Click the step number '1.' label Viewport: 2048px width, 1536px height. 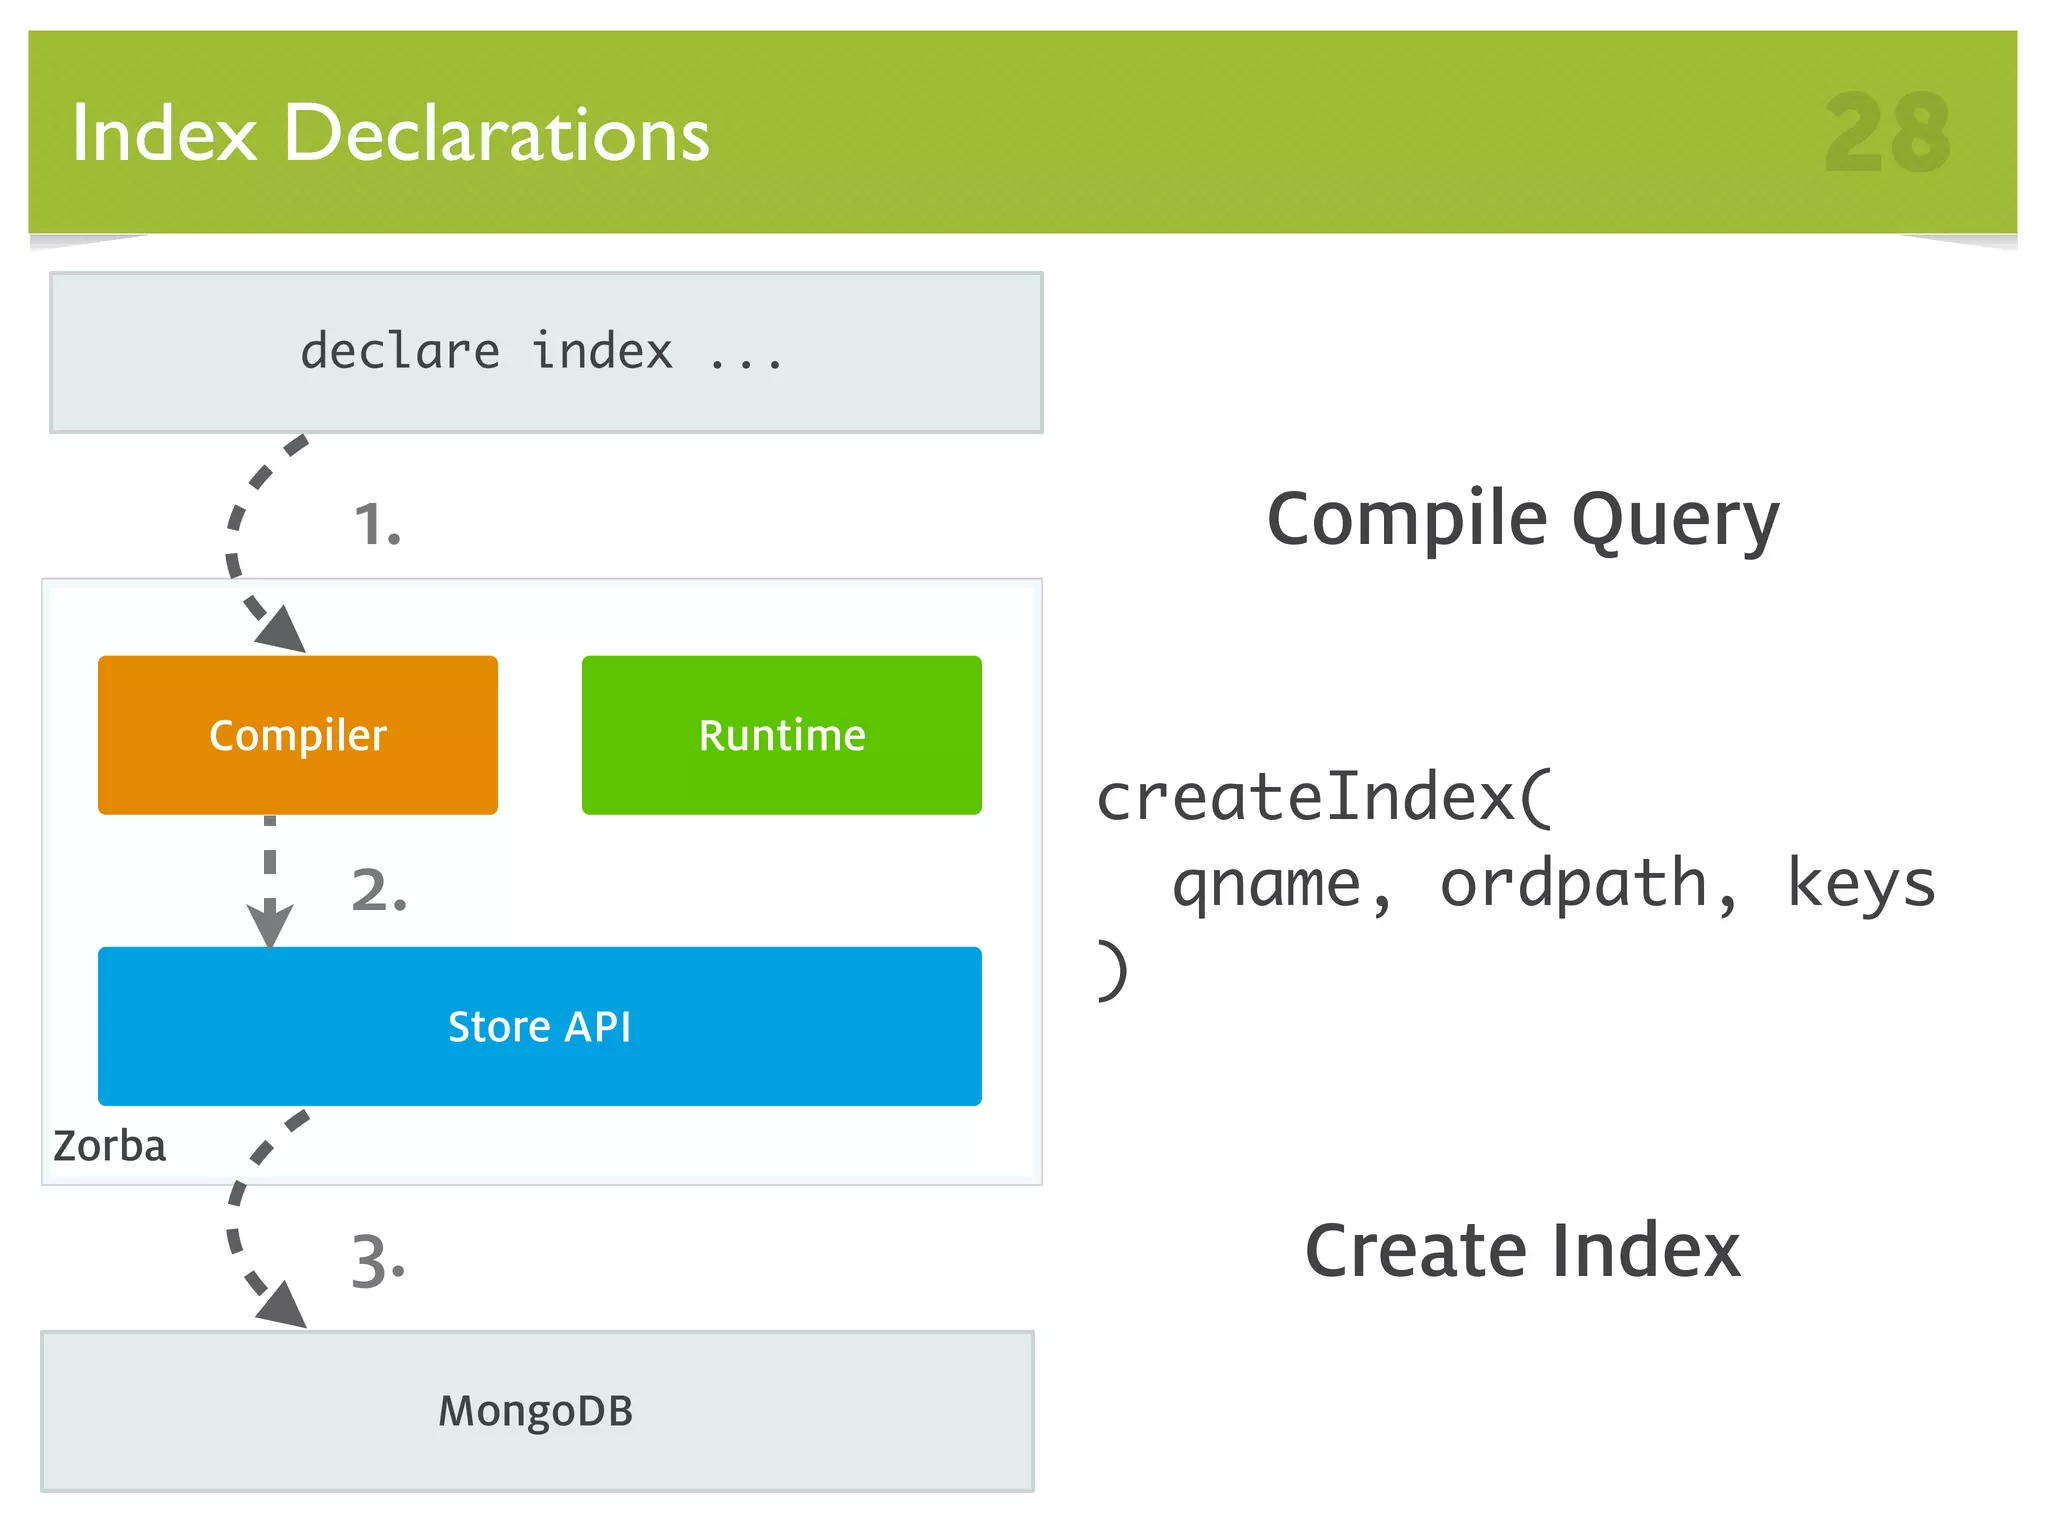(378, 524)
